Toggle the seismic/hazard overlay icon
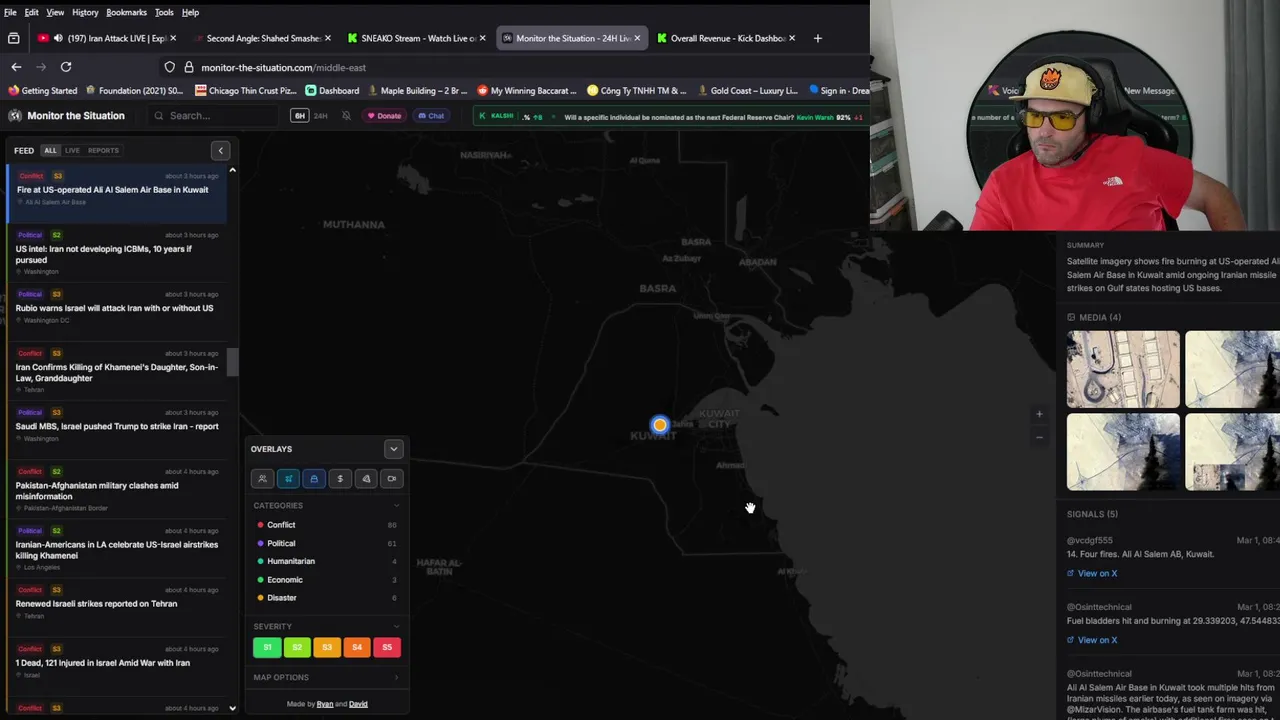The width and height of the screenshot is (1280, 720). point(366,479)
